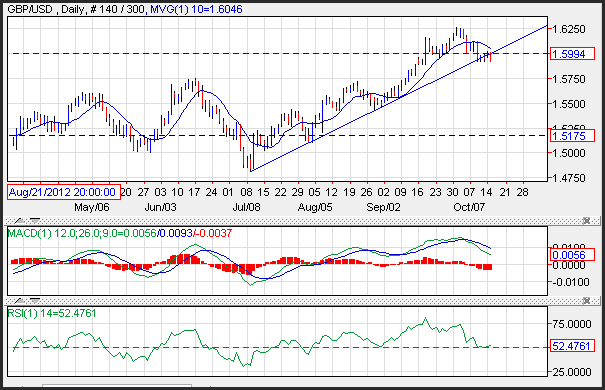Click the GBP/USD Daily chart title
Image resolution: width=605 pixels, height=390 pixels.
76,9
